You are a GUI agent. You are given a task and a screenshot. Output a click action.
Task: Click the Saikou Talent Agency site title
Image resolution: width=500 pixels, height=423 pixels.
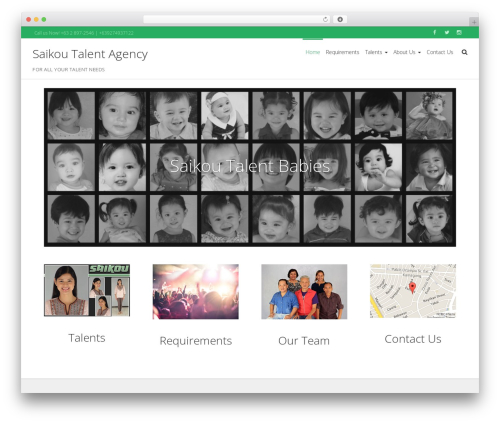click(x=90, y=54)
